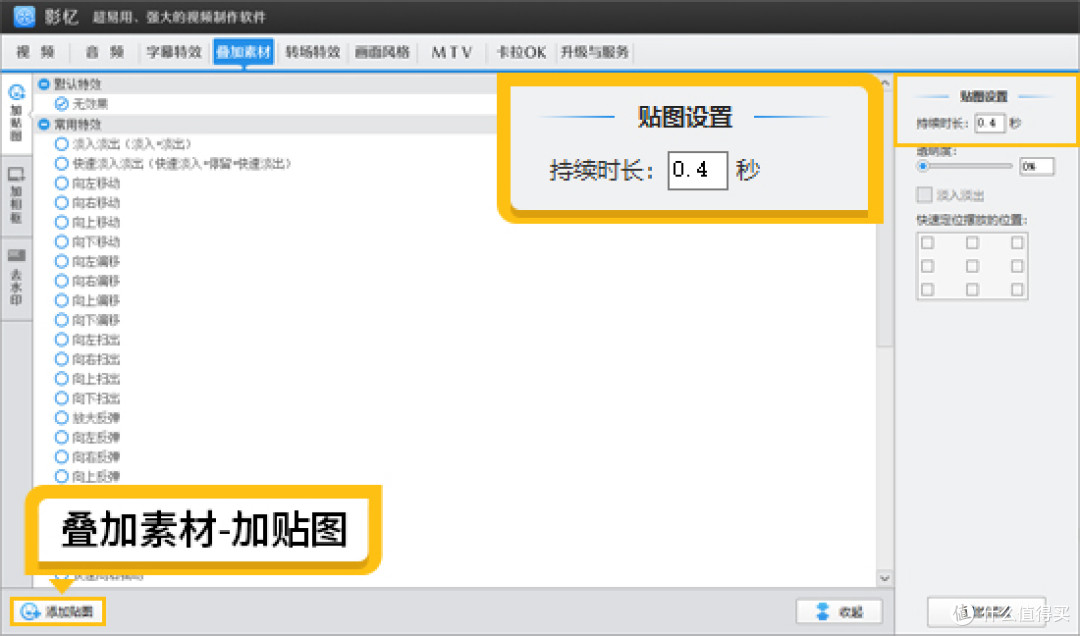The image size is (1080, 636).
Task: Click the effect list scrollbar down arrow
Action: pos(885,578)
